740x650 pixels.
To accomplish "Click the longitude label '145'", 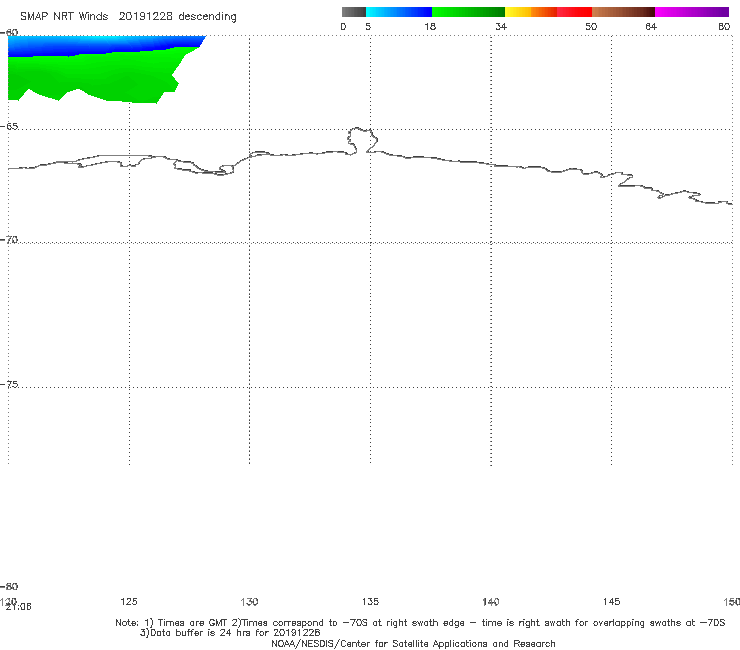I will point(612,602).
